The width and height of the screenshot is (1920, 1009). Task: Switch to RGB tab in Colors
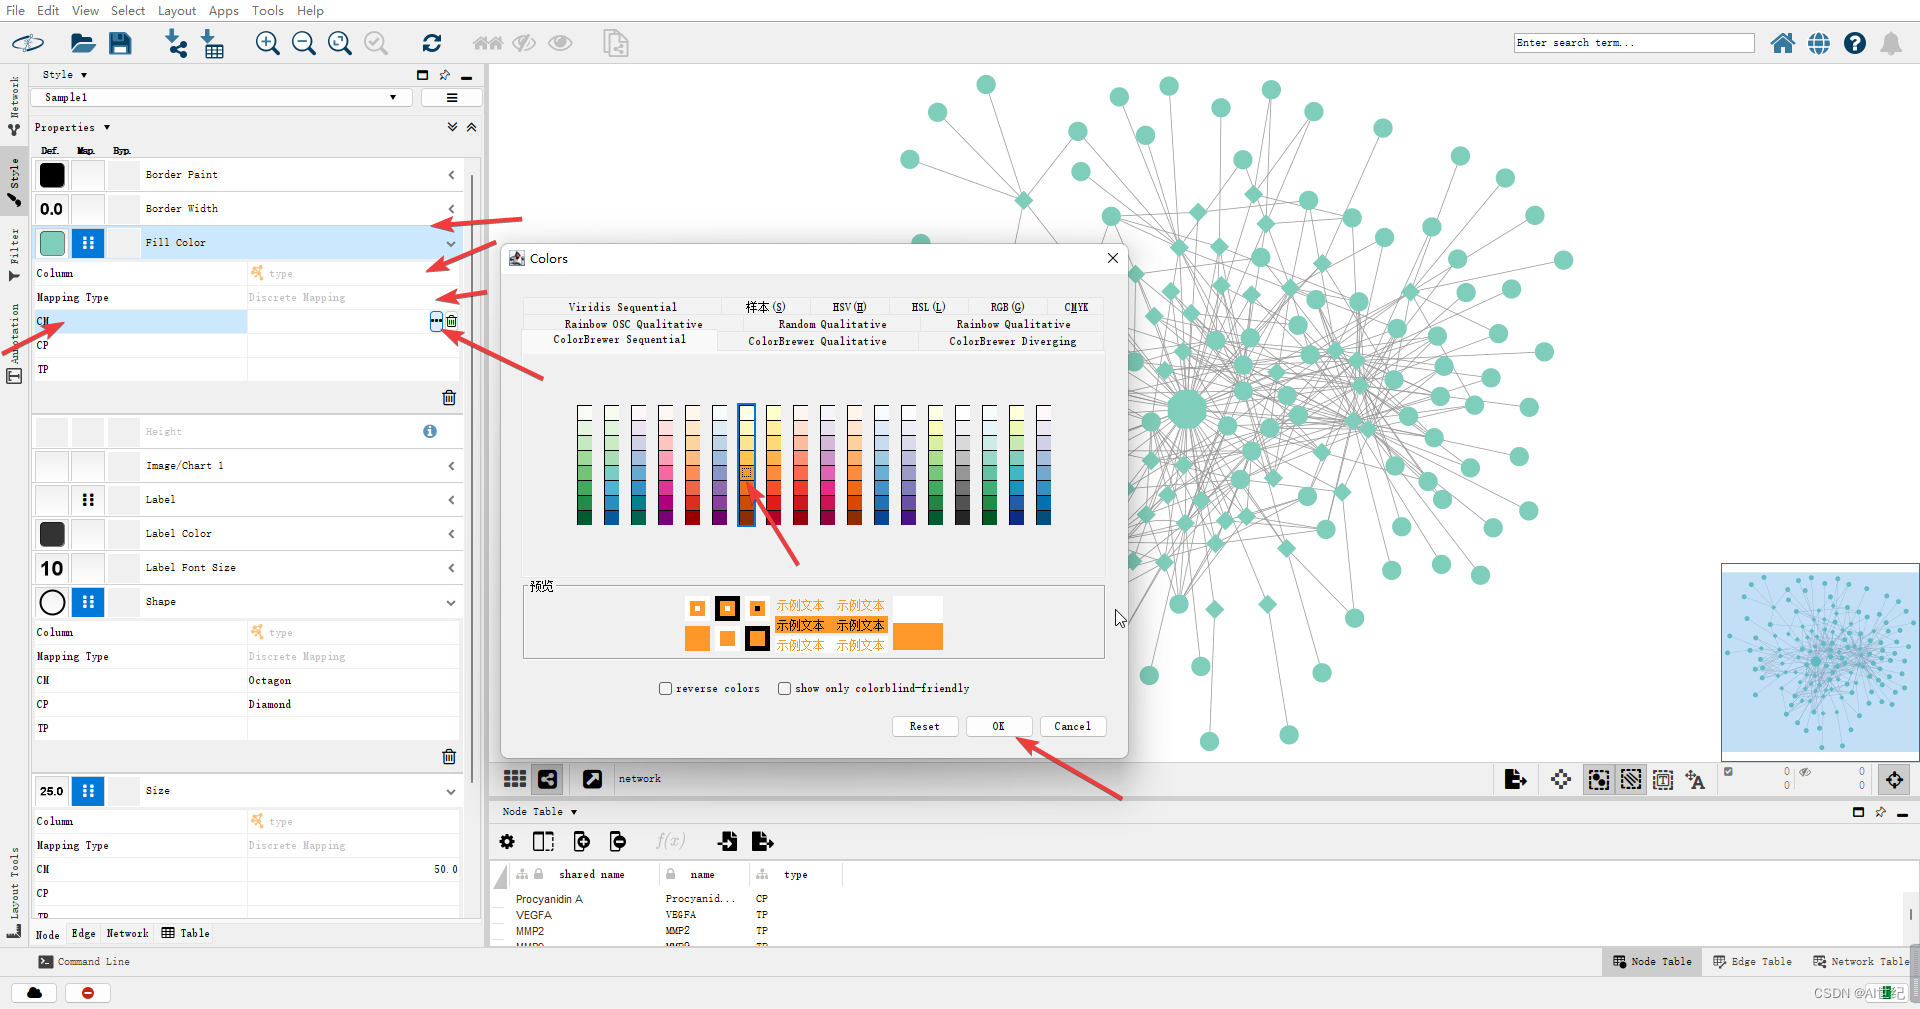[x=1007, y=307]
